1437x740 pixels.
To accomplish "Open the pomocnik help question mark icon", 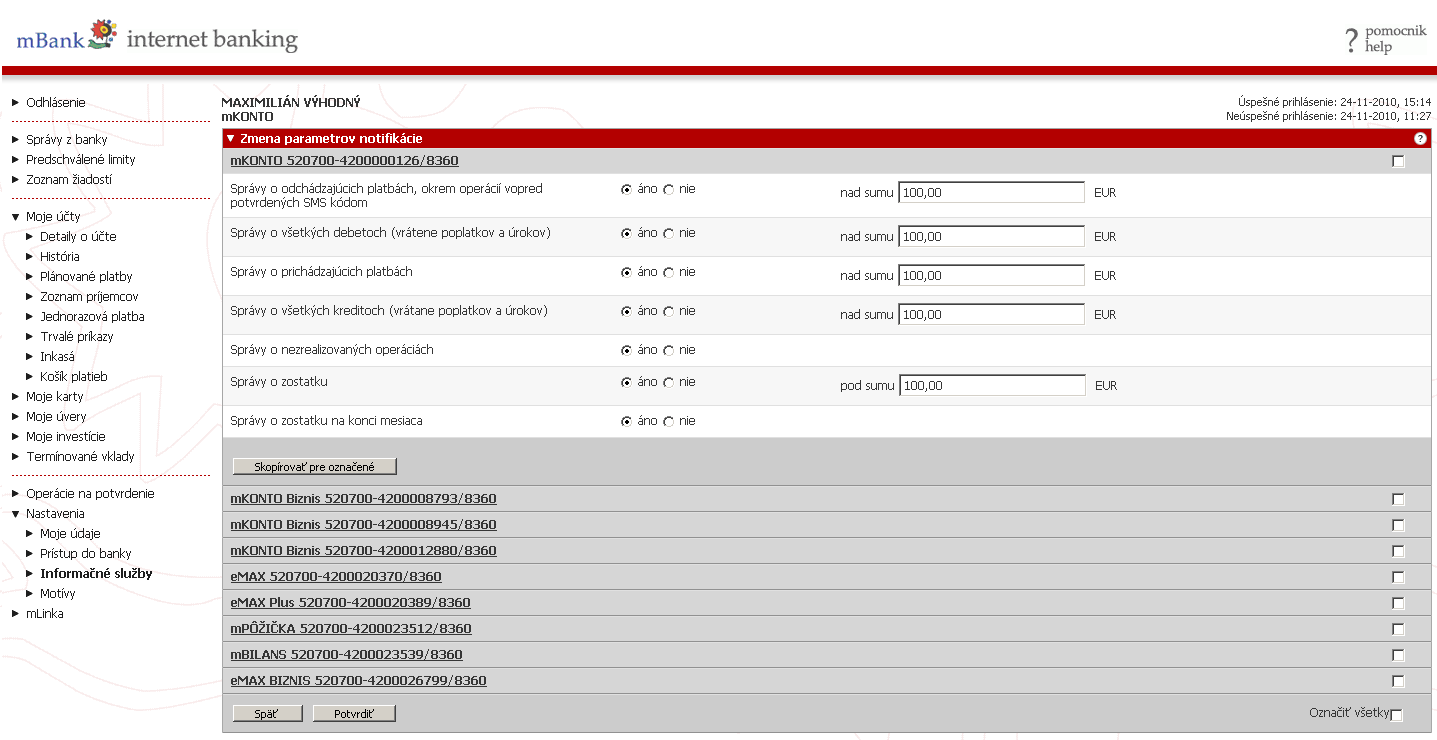I will (1352, 40).
